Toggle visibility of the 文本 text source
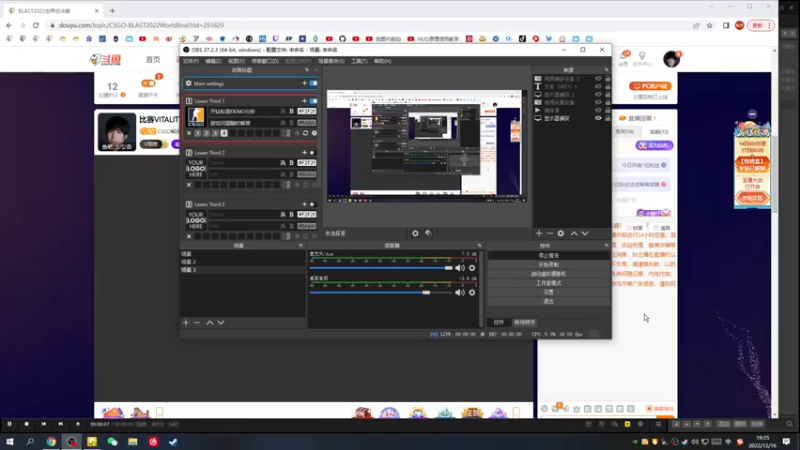Image resolution: width=800 pixels, height=450 pixels. point(598,87)
